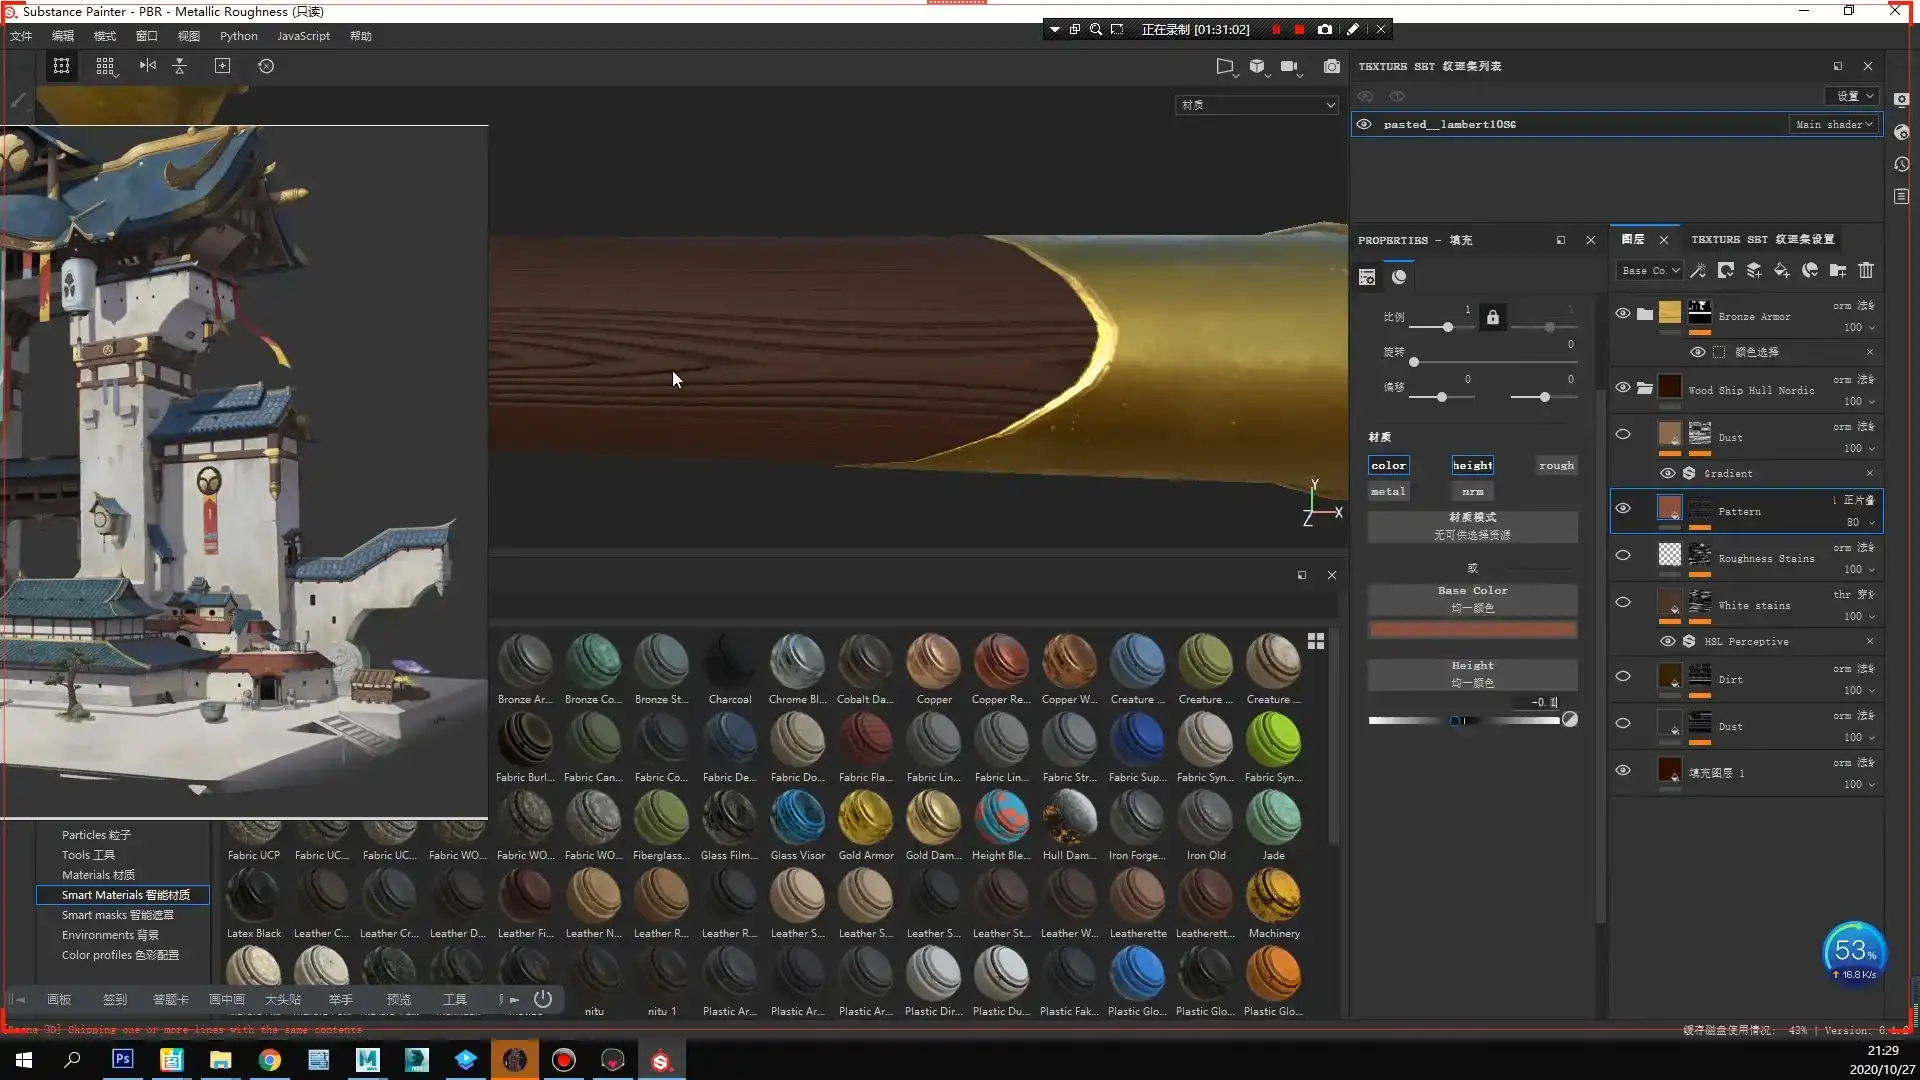Toggle the rough channel button
Viewport: 1920px width, 1080px height.
[x=1556, y=465]
